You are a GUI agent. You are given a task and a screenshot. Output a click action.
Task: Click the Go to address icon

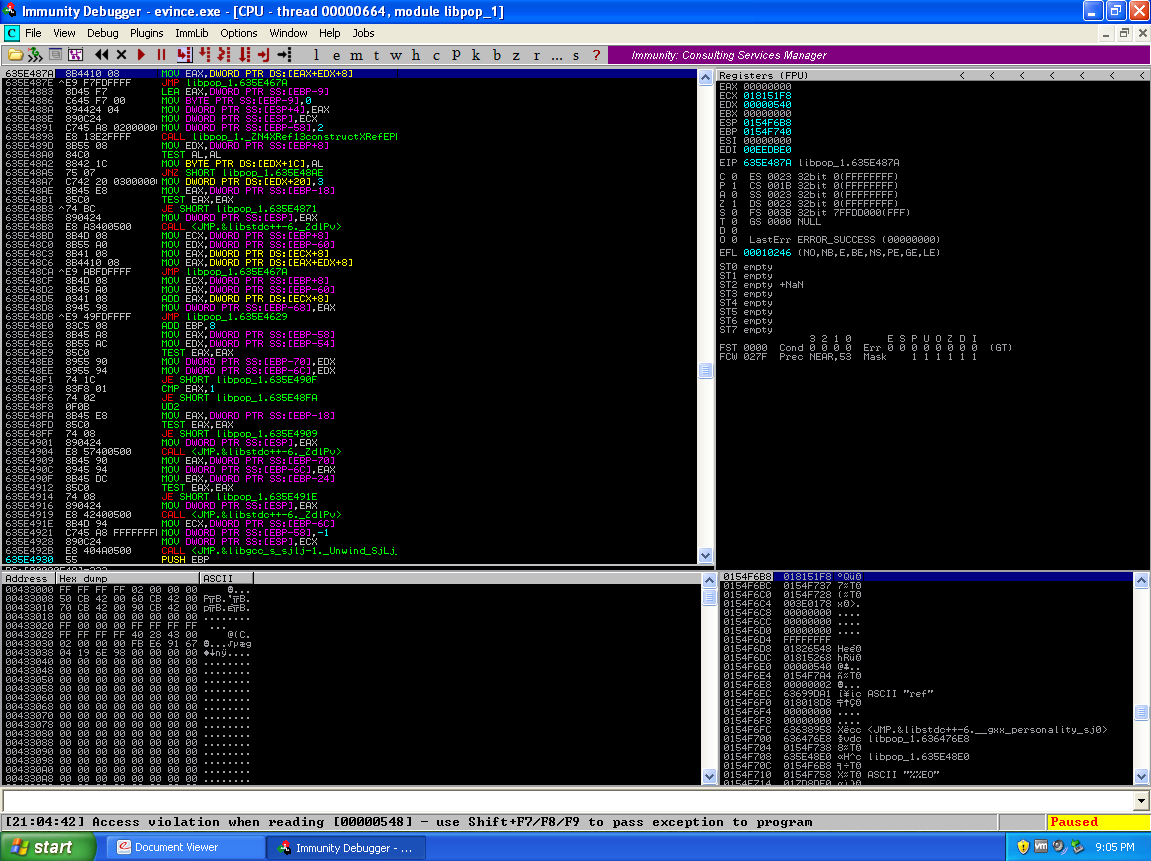284,55
